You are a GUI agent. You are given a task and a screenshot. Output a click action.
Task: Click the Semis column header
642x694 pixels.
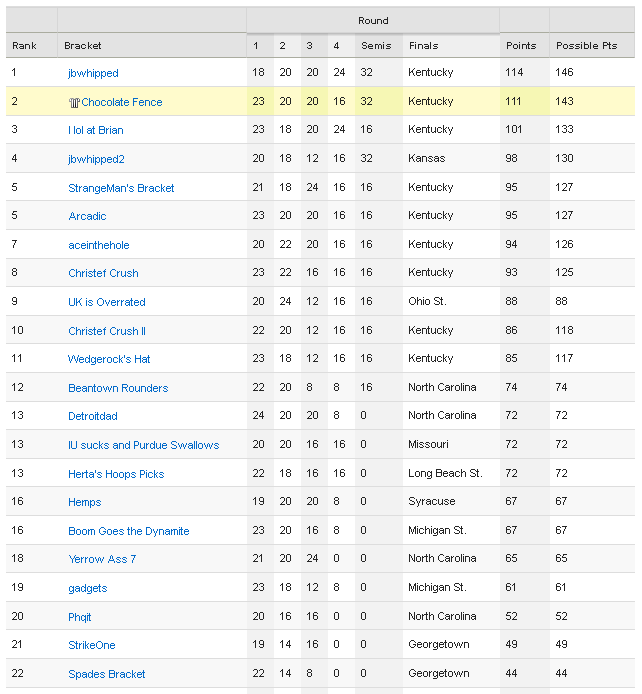click(376, 46)
